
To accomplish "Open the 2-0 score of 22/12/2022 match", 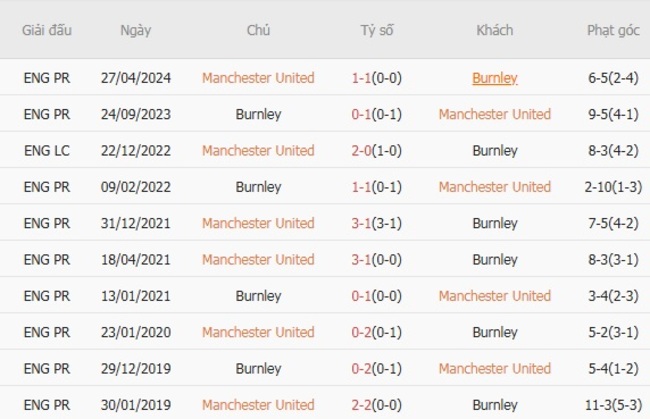I will 377,151.
